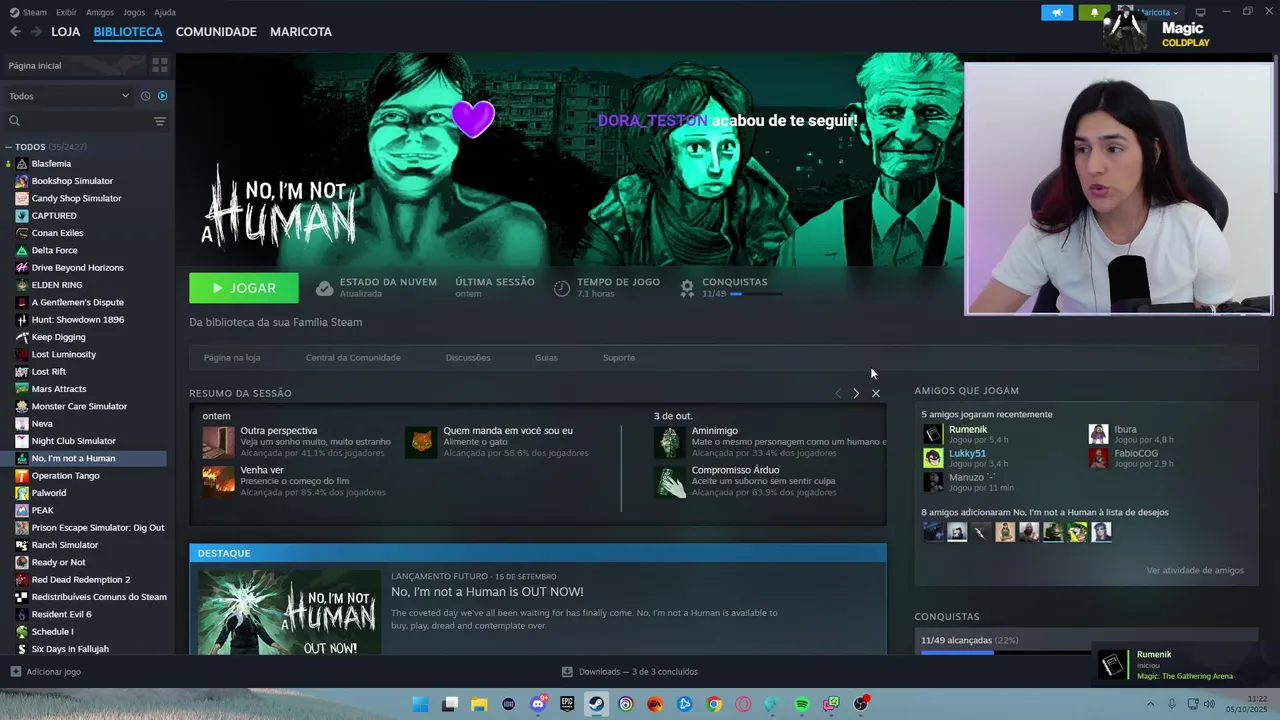Open the Suporte link
The width and height of the screenshot is (1280, 720).
[x=619, y=357]
